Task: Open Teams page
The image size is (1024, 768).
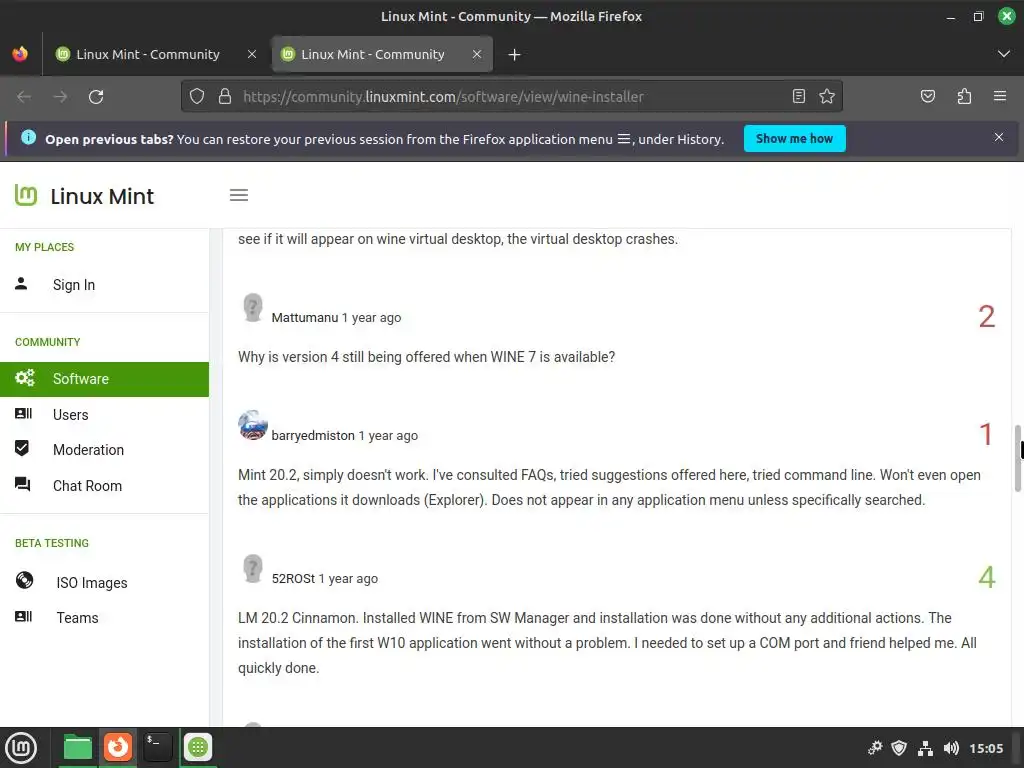Action: (x=77, y=618)
